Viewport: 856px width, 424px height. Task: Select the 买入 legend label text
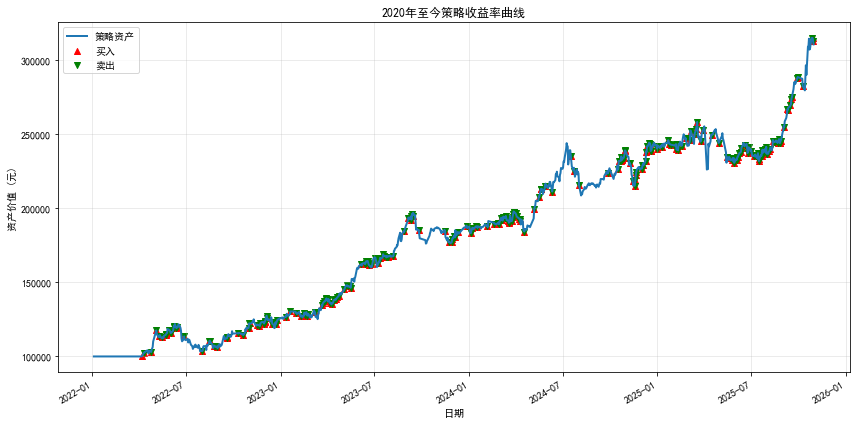pyautogui.click(x=105, y=51)
